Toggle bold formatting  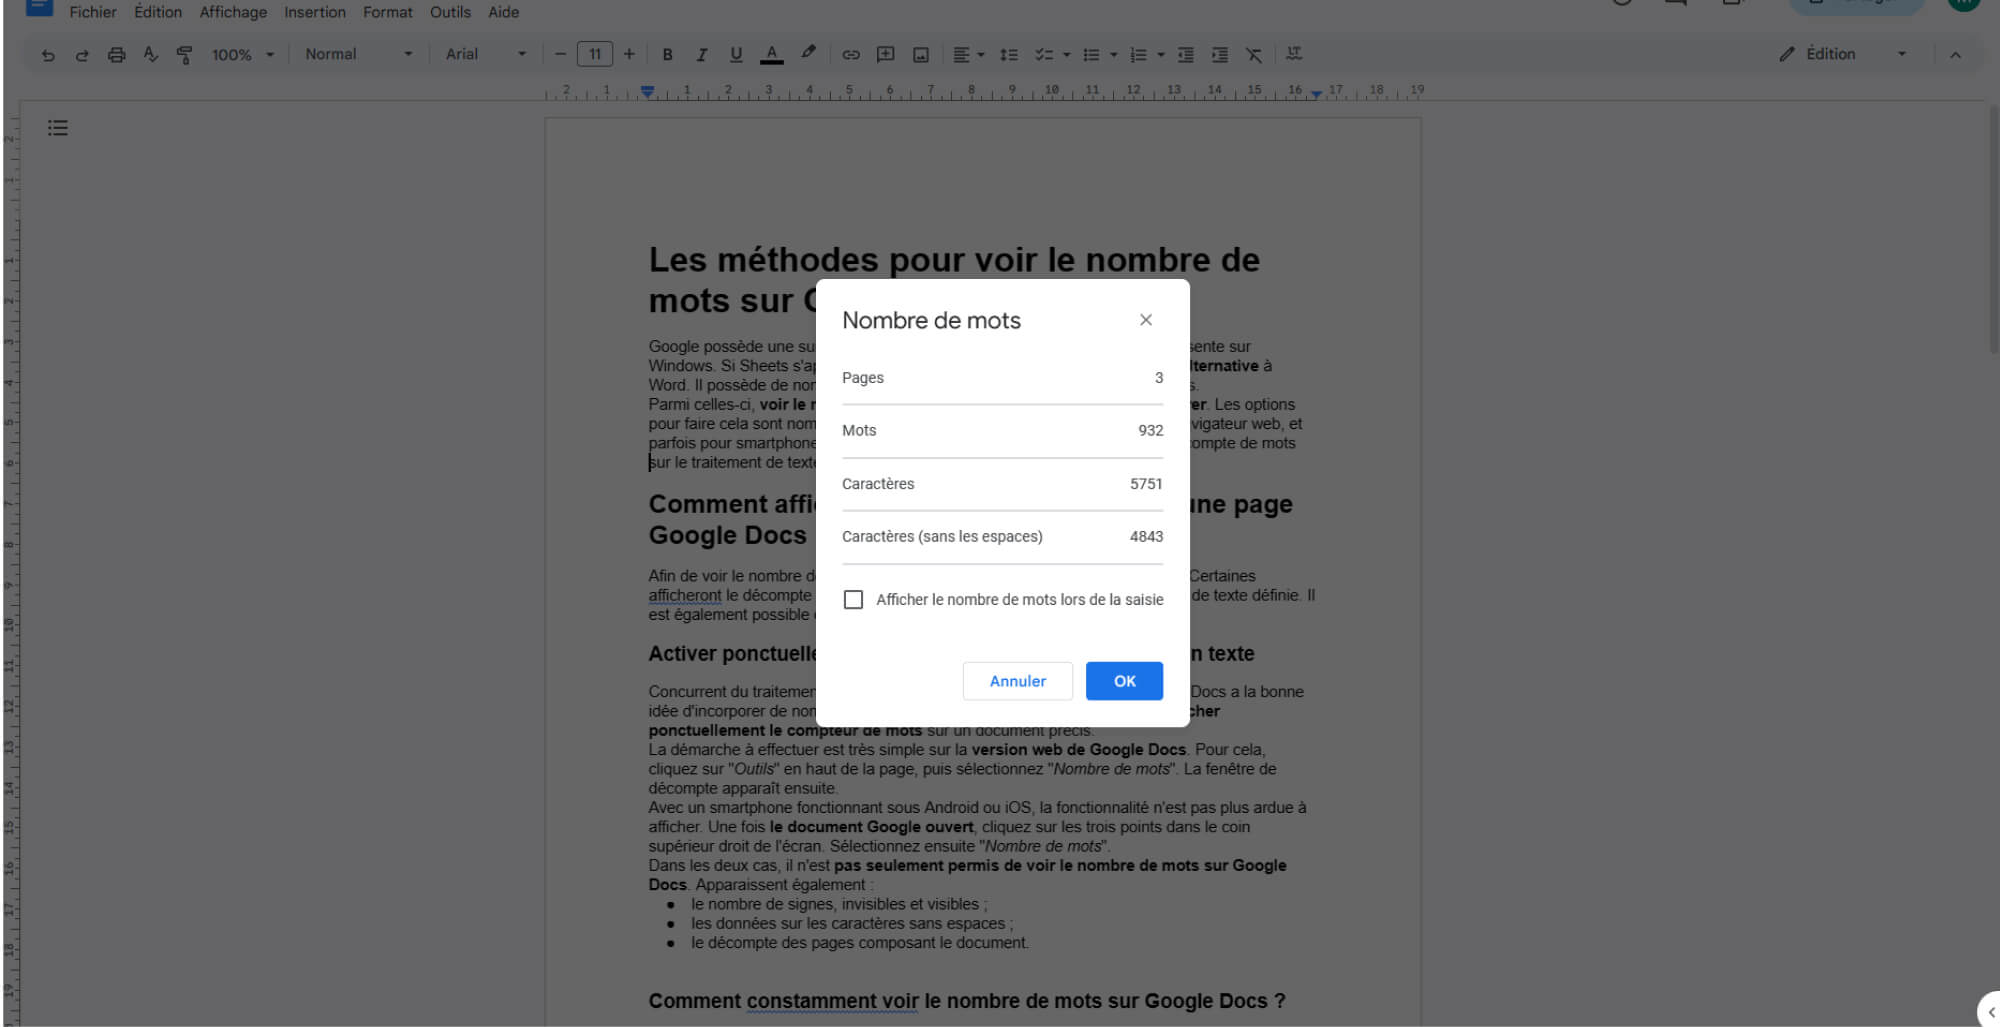point(667,55)
